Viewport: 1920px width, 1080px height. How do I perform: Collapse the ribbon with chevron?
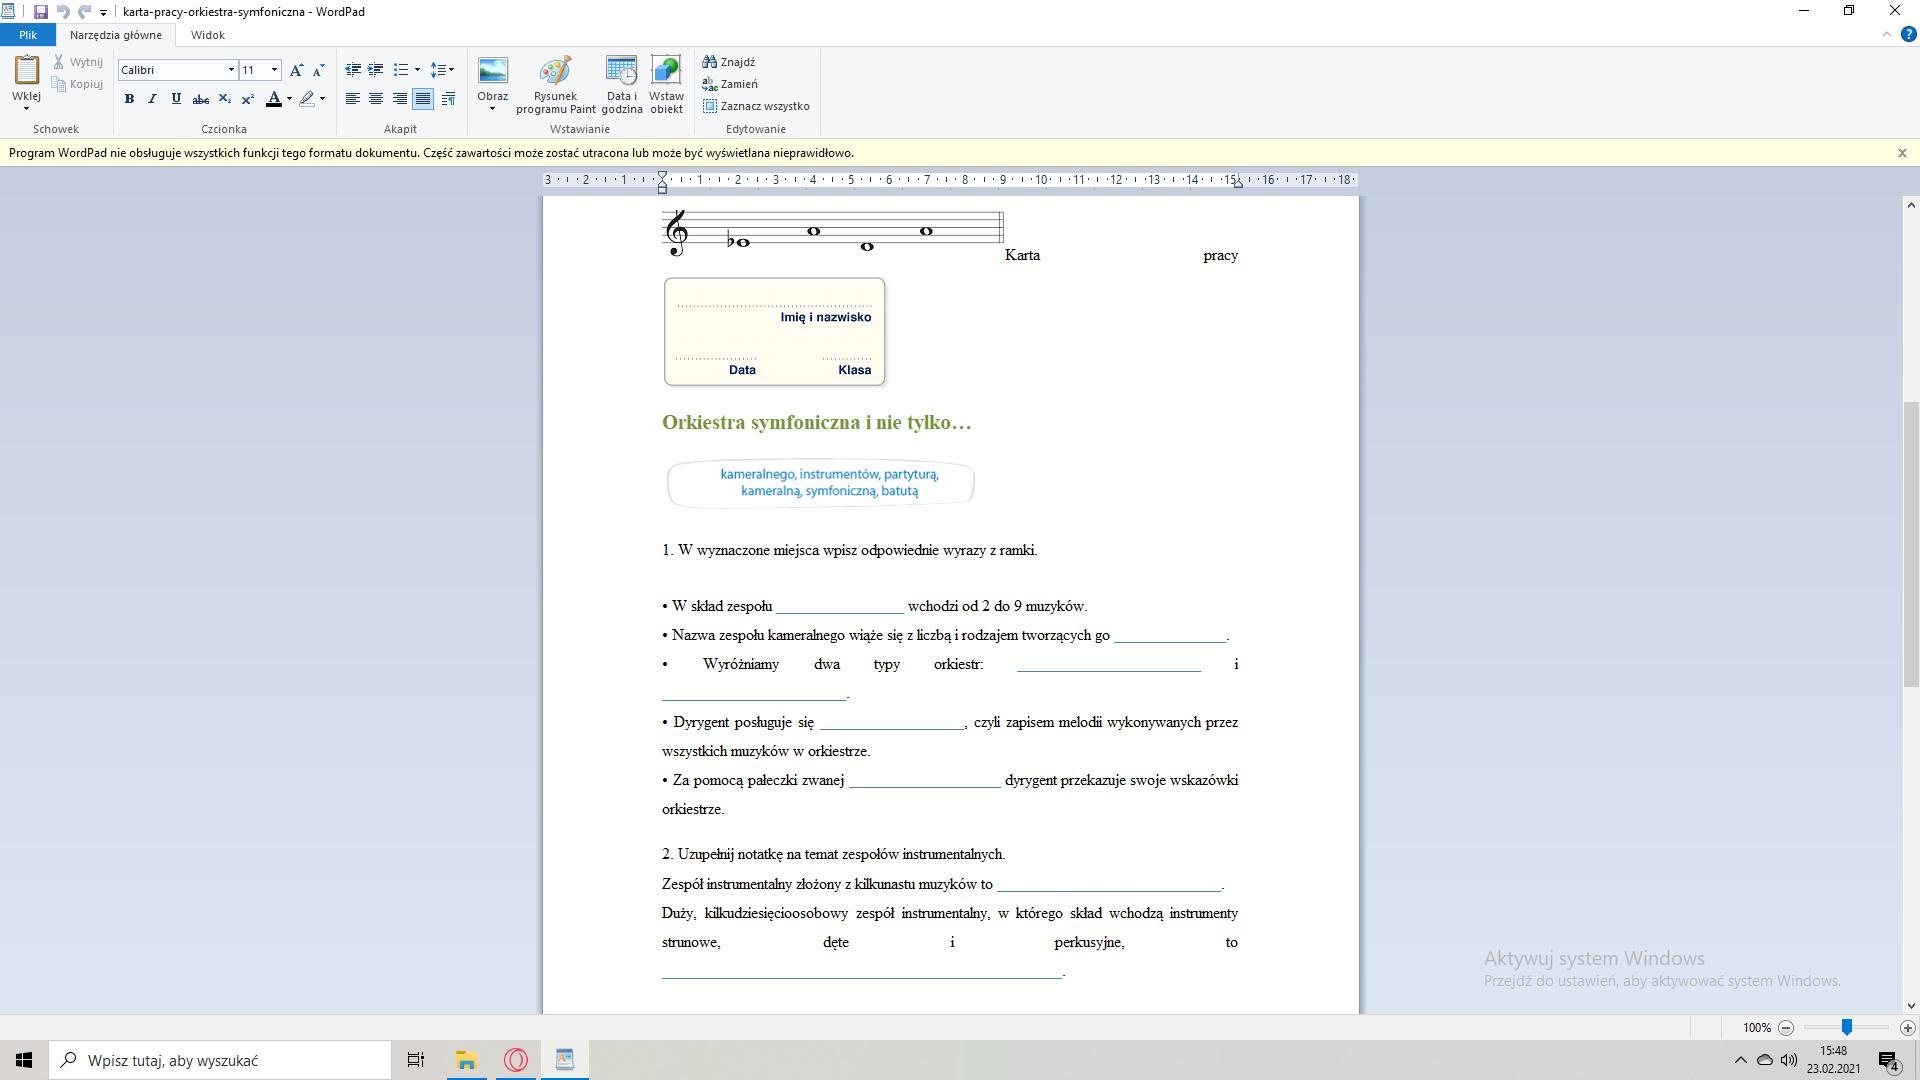[1887, 34]
